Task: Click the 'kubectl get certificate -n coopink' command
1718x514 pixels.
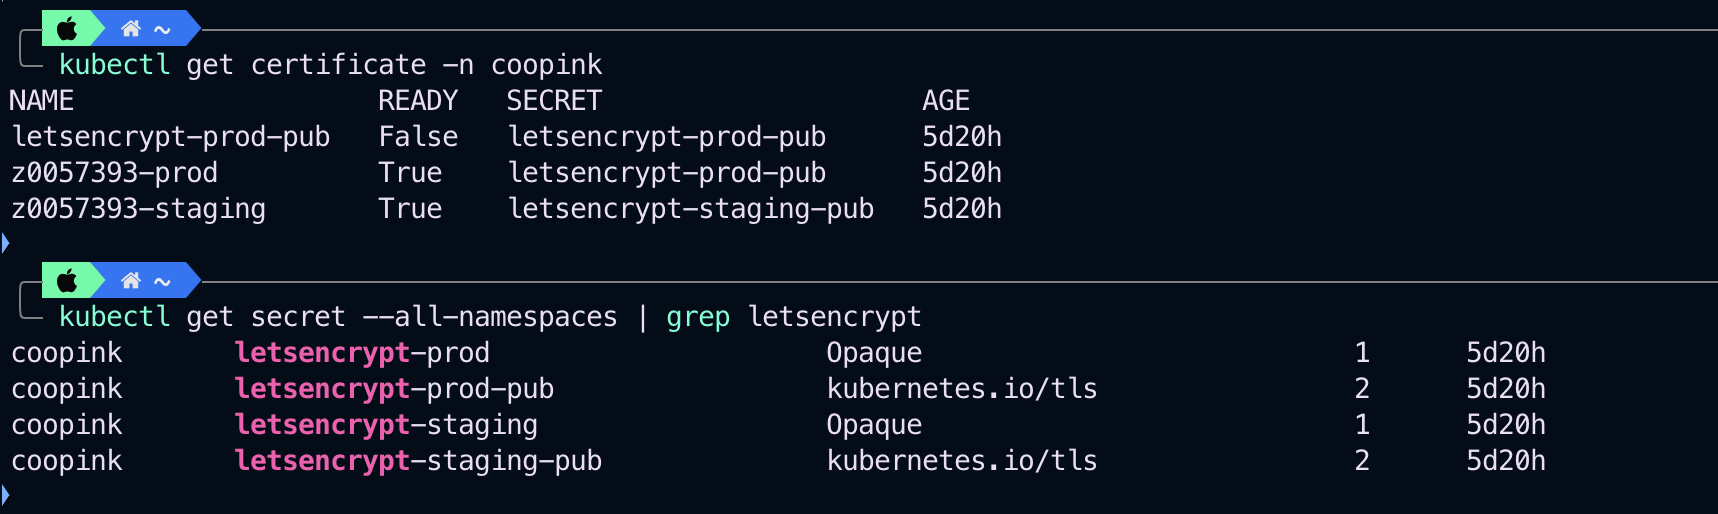Action: pyautogui.click(x=330, y=65)
